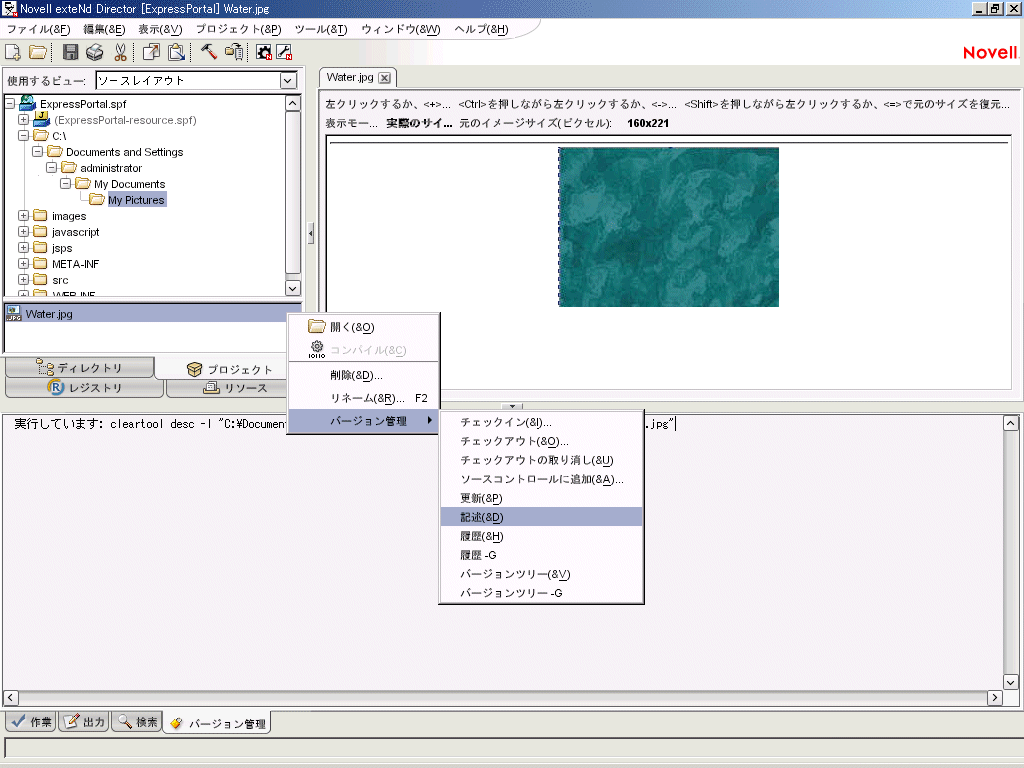Open the 使用するビュー combo box arrow
The width and height of the screenshot is (1024, 768).
[288, 80]
